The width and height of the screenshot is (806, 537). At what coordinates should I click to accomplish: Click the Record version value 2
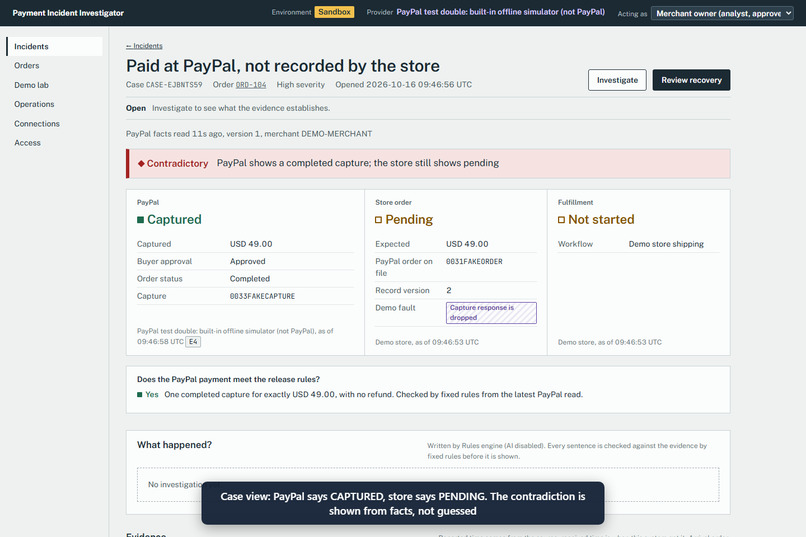click(449, 290)
